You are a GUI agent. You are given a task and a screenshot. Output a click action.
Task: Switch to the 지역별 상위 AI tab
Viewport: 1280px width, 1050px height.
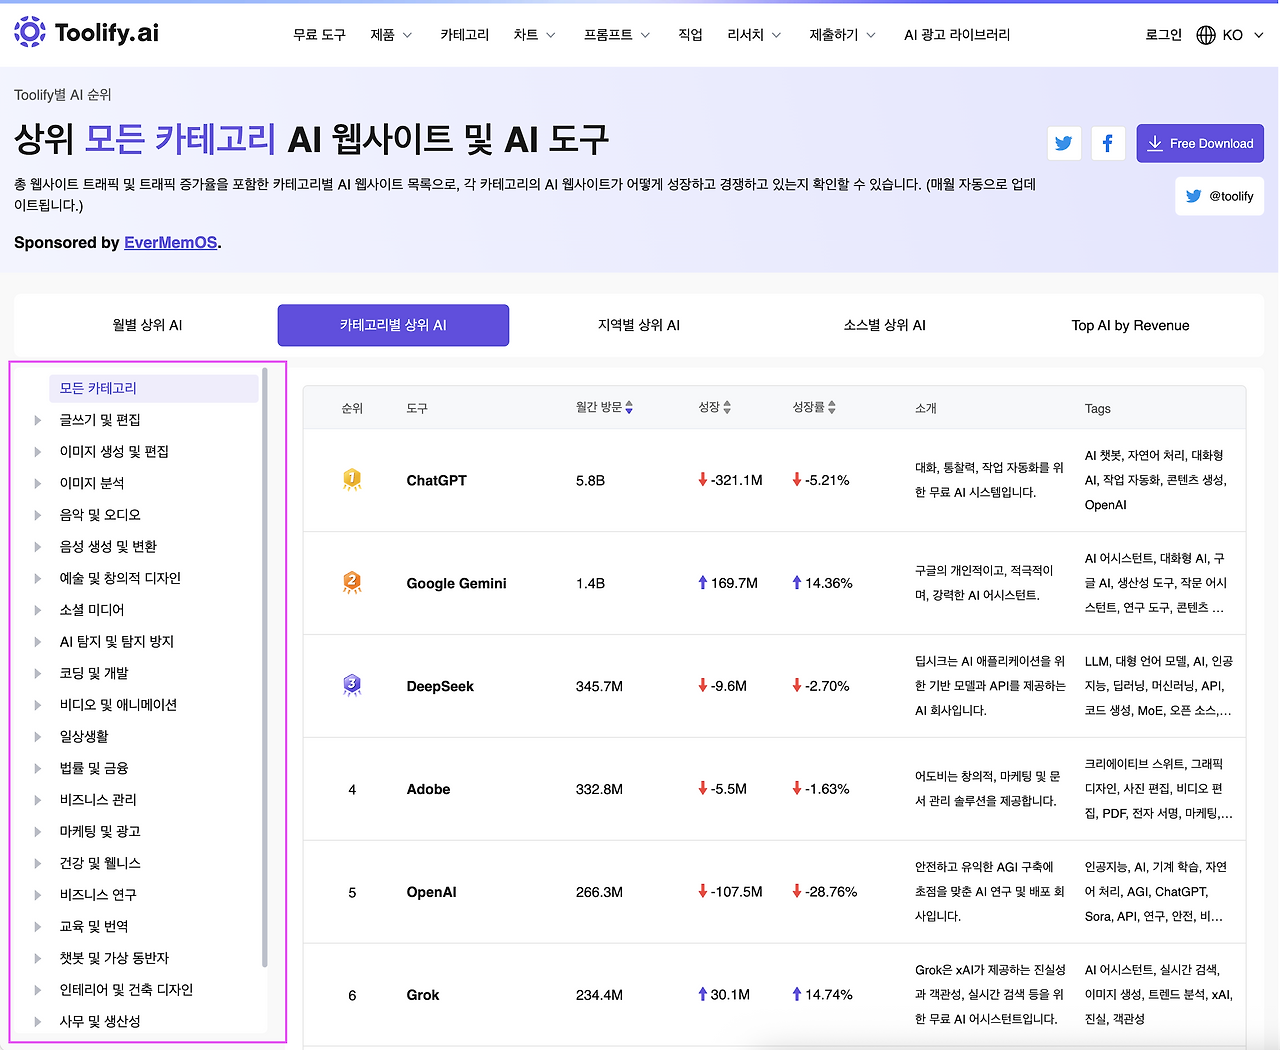coord(639,325)
